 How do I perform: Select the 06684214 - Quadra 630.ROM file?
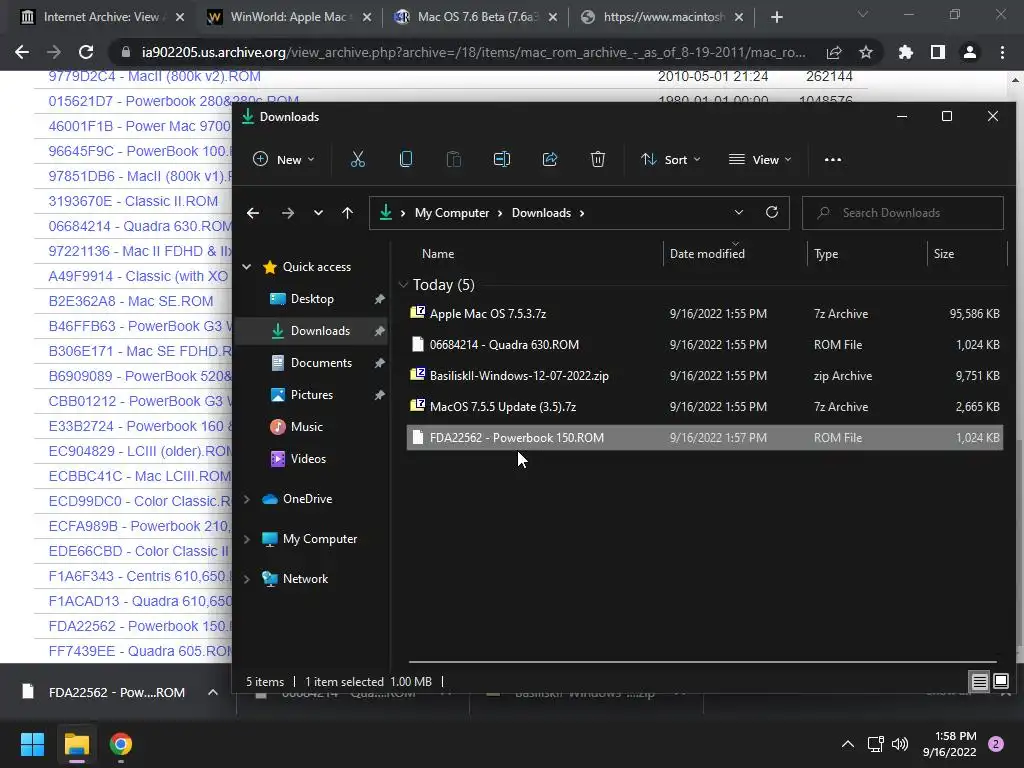(704, 344)
